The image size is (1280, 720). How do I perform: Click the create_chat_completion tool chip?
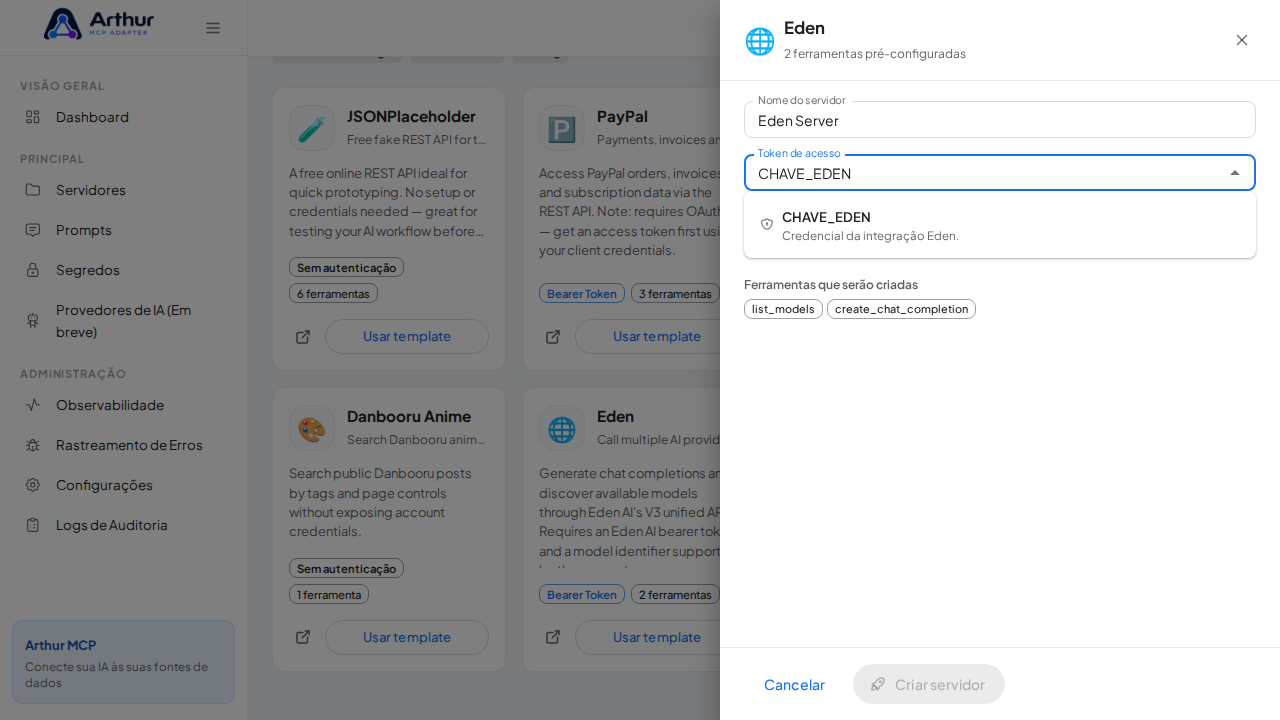(901, 309)
